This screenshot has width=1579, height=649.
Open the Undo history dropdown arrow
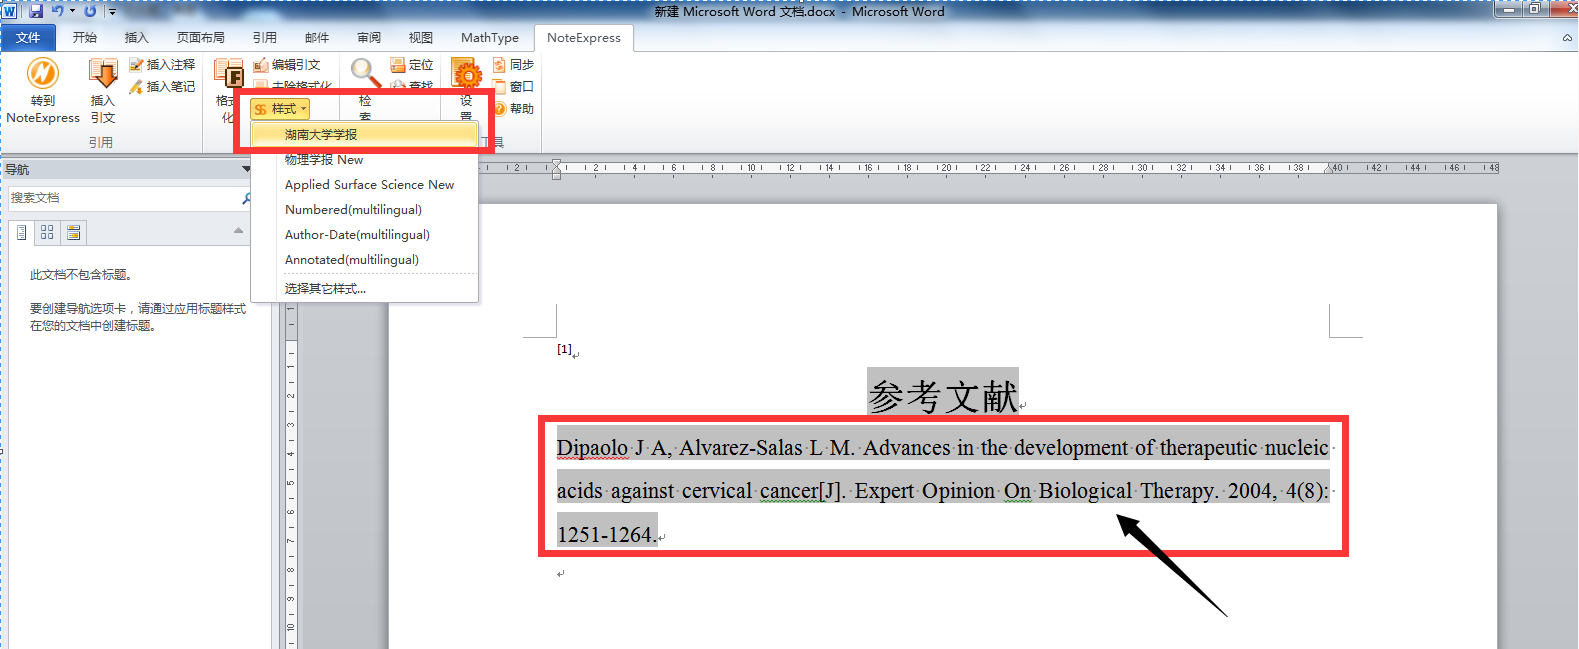(72, 12)
